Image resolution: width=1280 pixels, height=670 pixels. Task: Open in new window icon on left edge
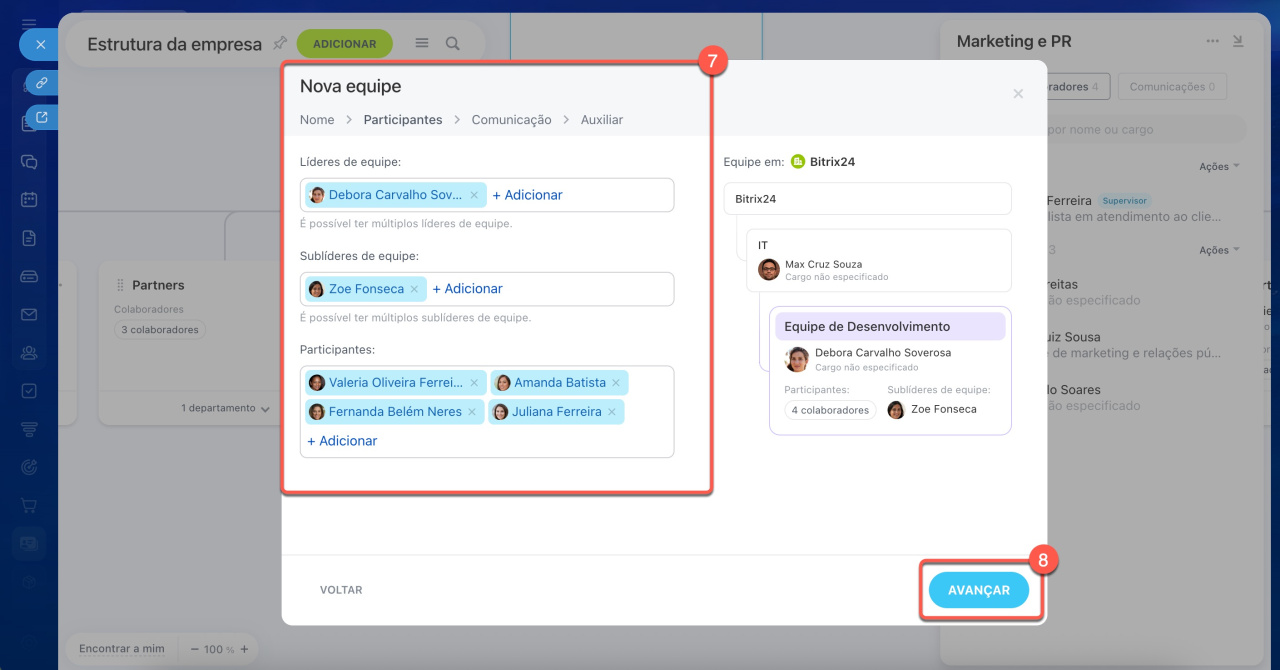point(42,117)
